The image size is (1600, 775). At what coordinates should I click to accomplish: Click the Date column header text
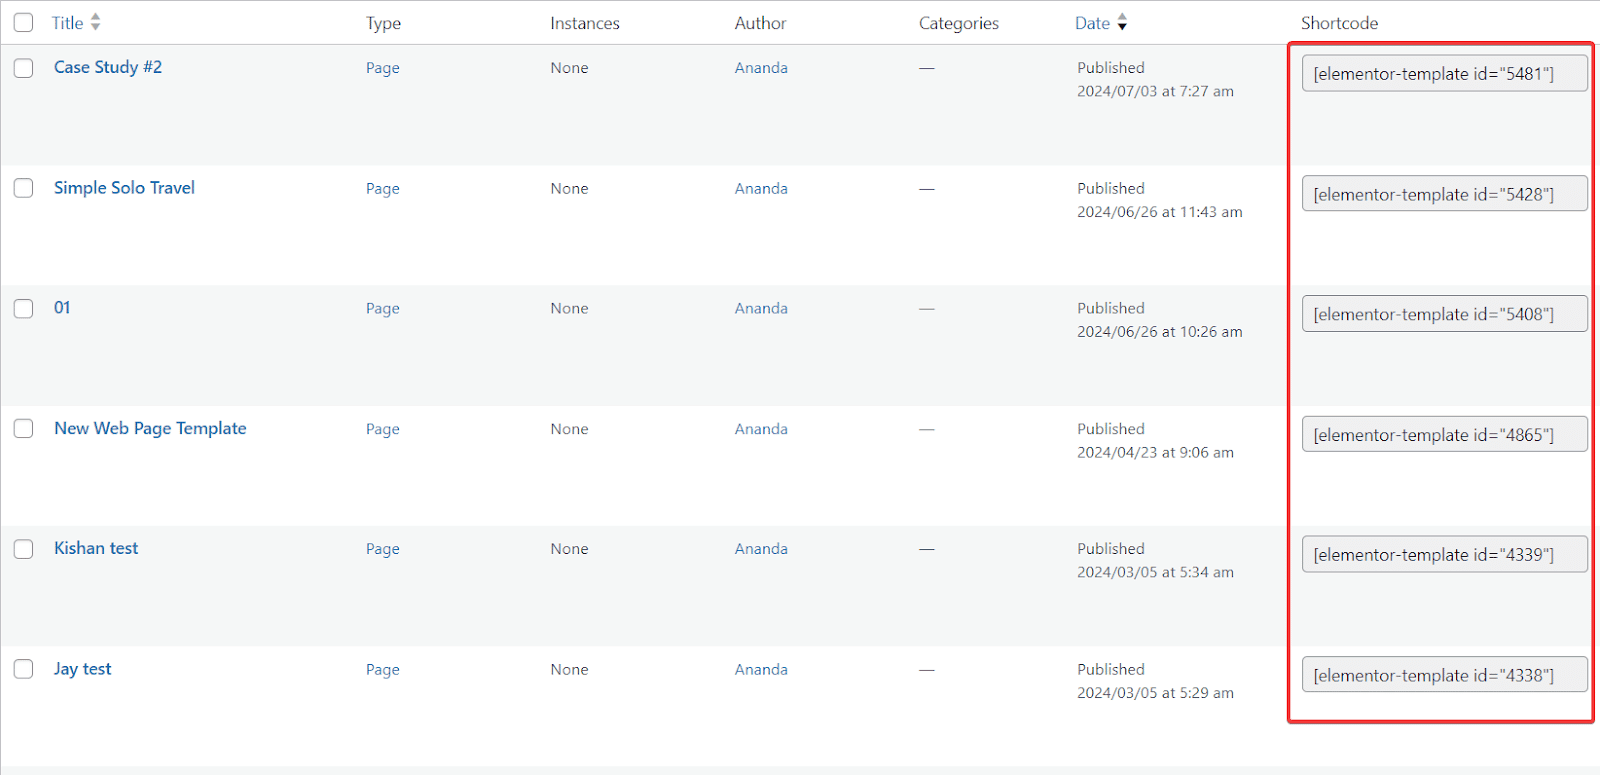[1092, 23]
